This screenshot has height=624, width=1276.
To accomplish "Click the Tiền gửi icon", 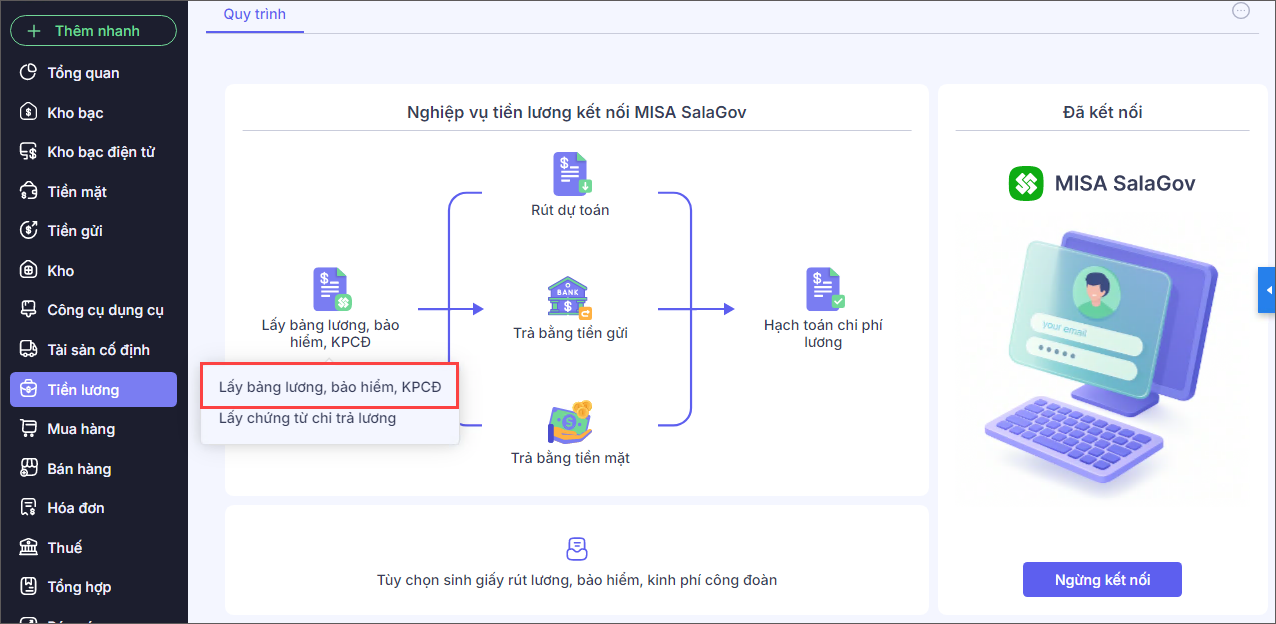I will click(29, 231).
